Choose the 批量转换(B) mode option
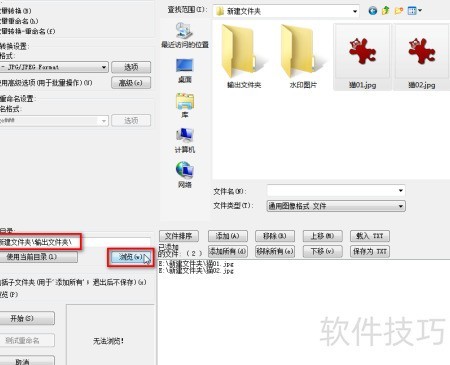Viewport: 450px width, 365px height. [x=16, y=11]
